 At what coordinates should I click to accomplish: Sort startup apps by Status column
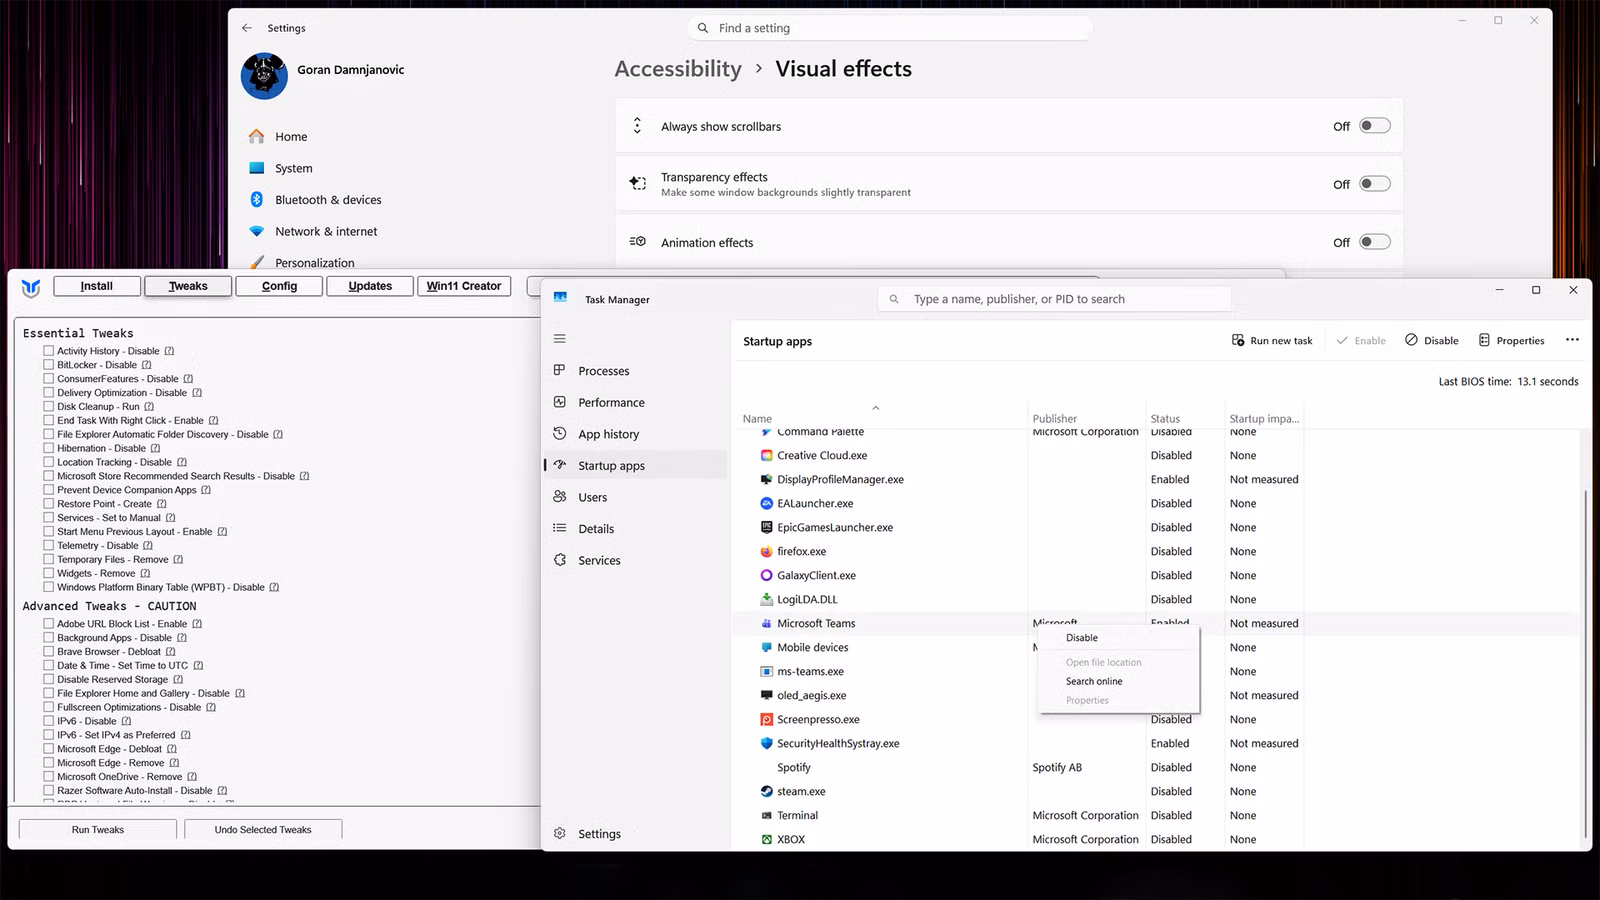pyautogui.click(x=1165, y=419)
